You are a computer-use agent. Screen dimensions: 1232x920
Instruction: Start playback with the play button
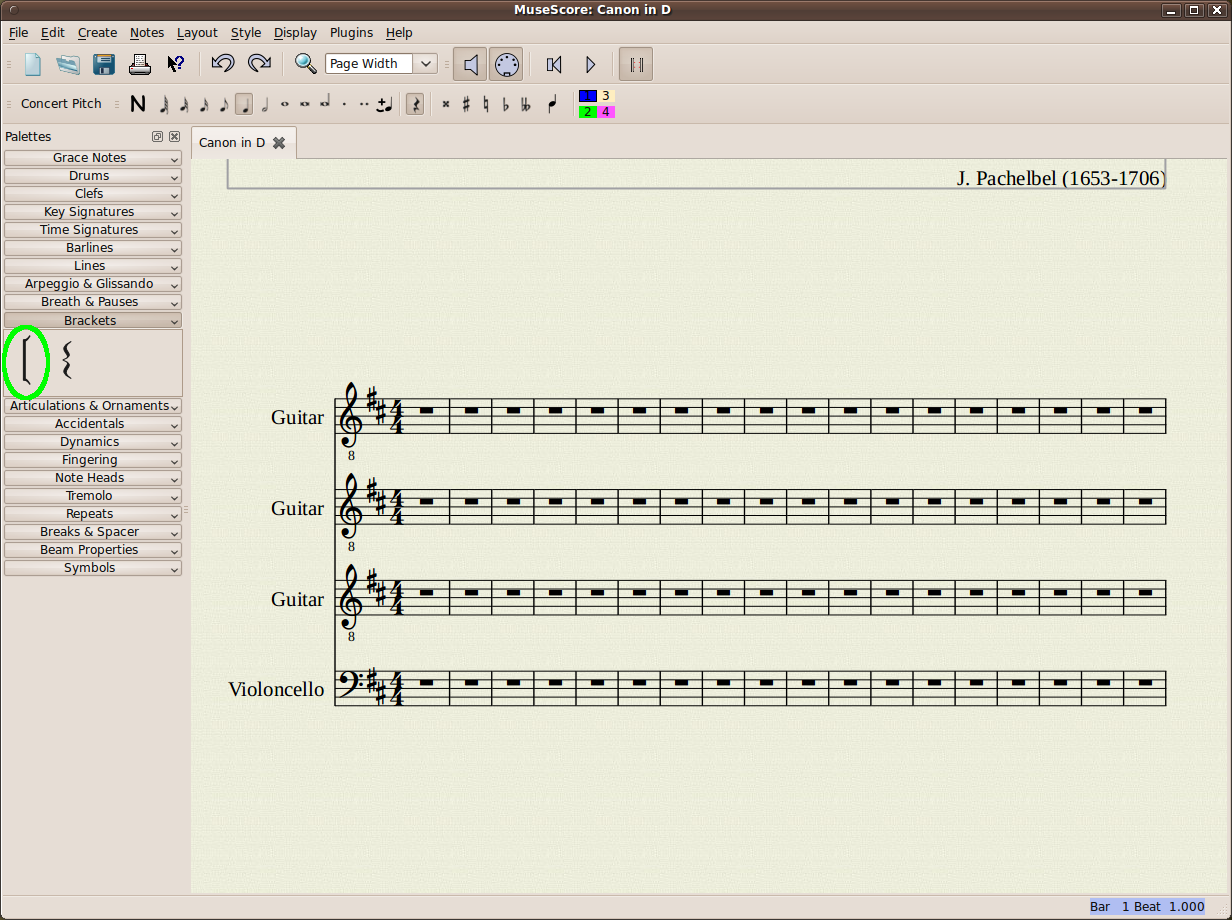(590, 64)
